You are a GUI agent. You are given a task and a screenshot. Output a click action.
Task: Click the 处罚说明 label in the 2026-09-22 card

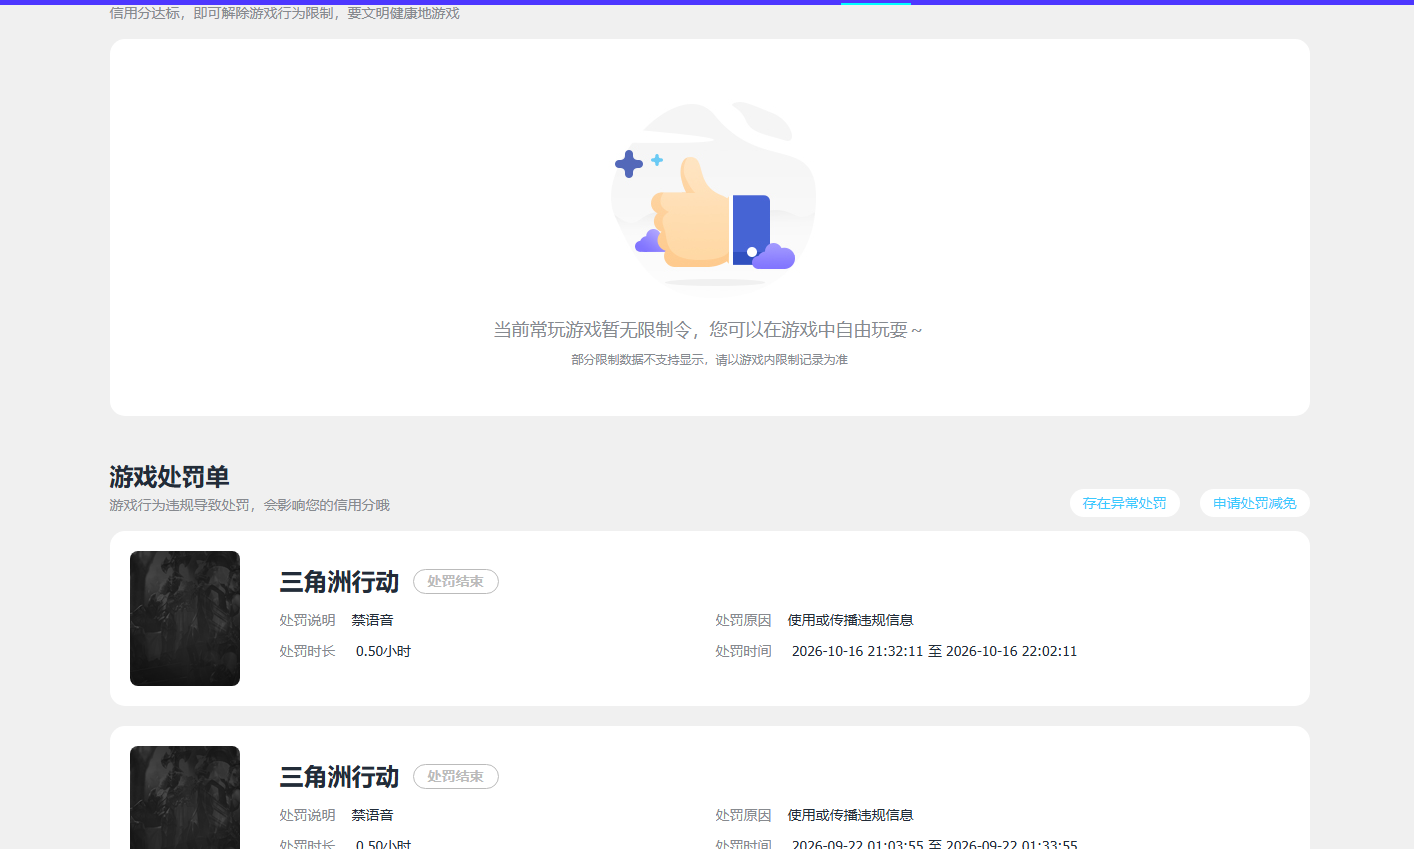(307, 815)
